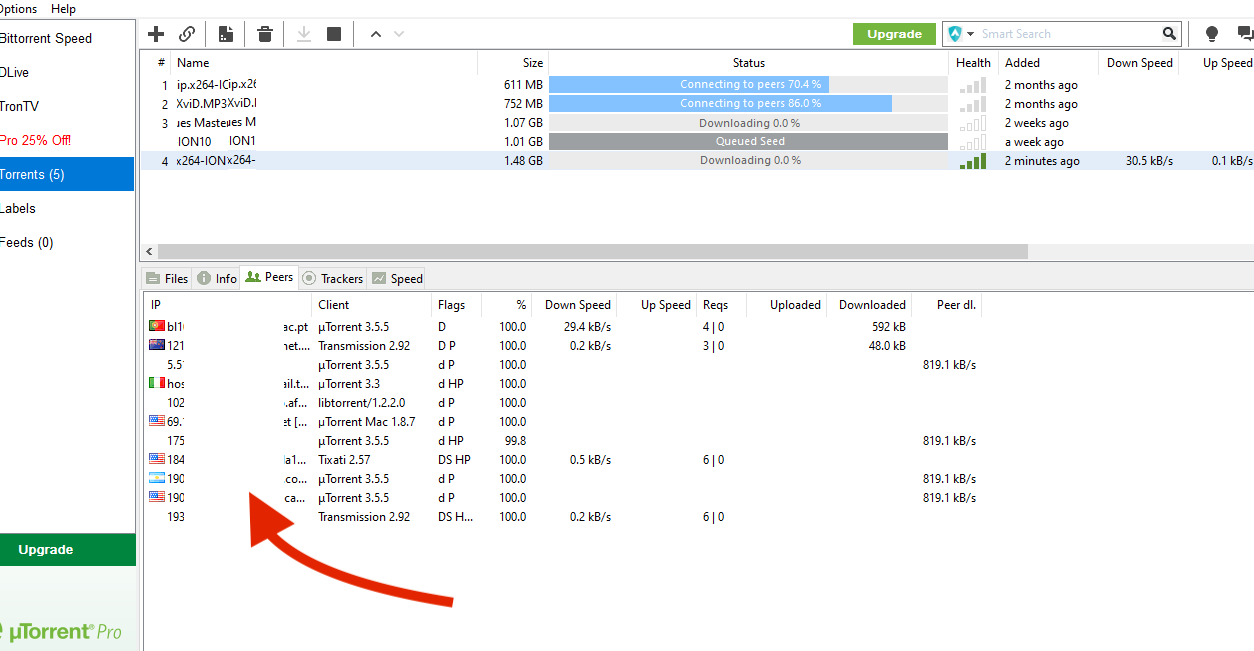Switch to the Info tab

coord(217,278)
